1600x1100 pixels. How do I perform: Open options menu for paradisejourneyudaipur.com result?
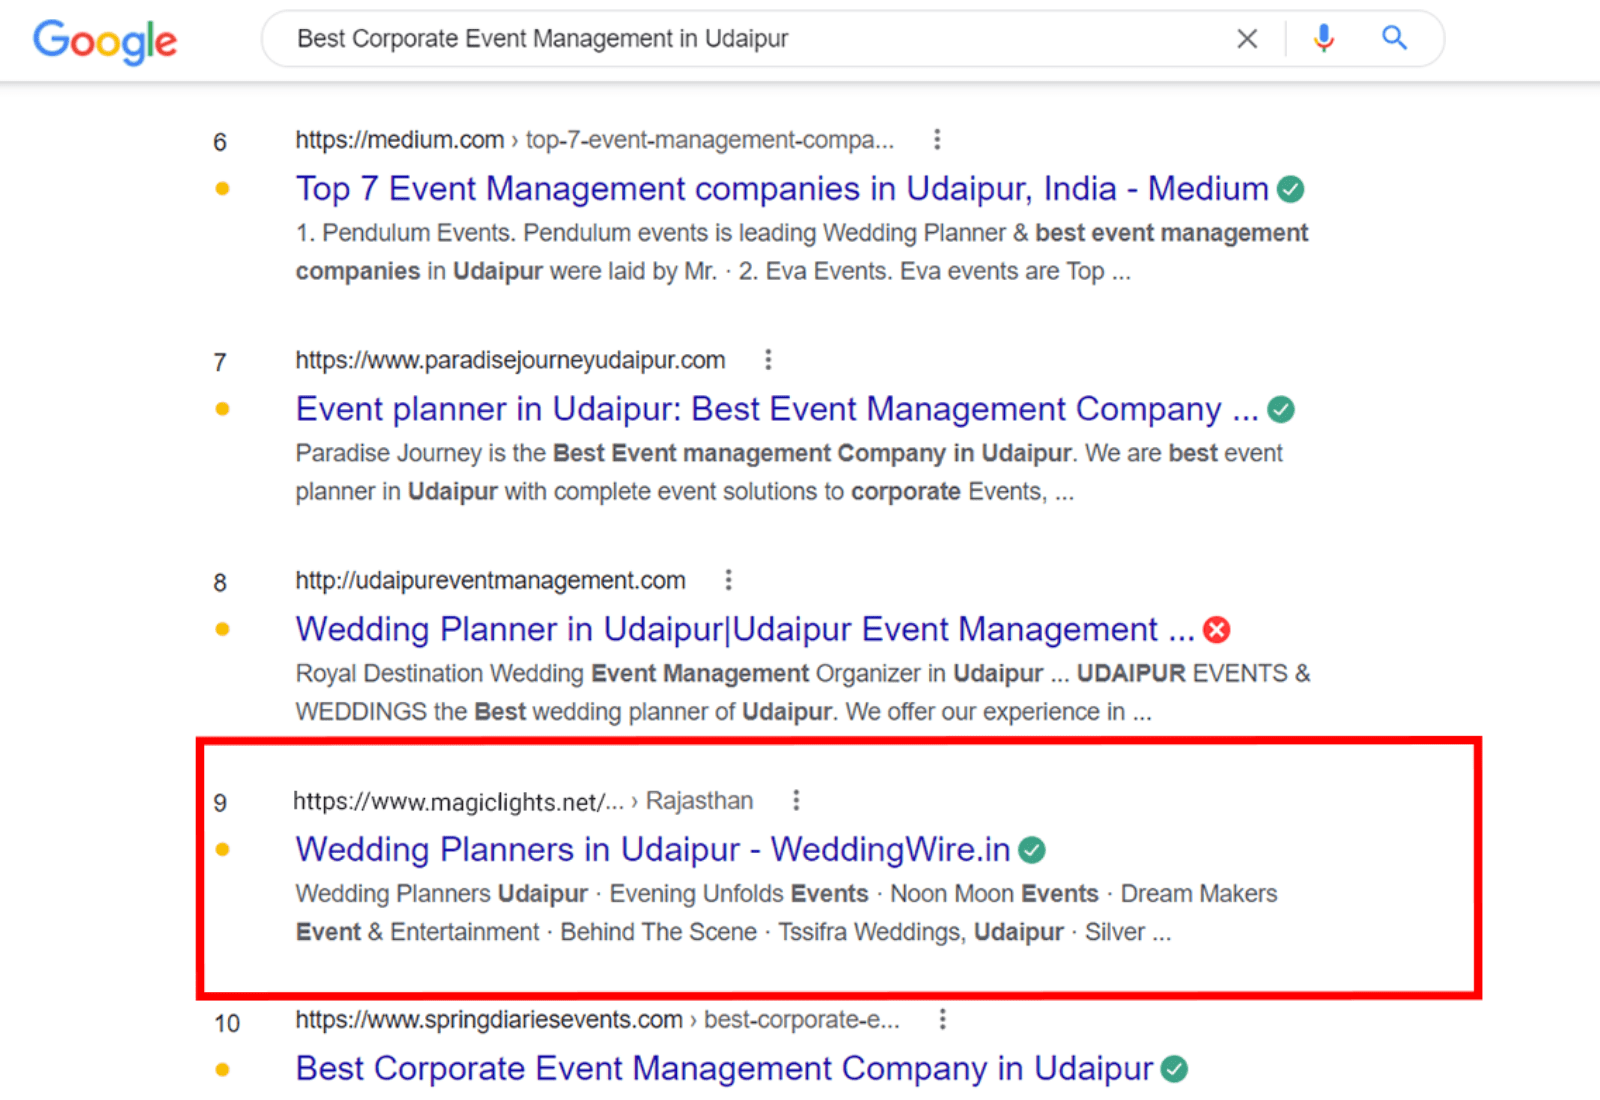point(768,360)
